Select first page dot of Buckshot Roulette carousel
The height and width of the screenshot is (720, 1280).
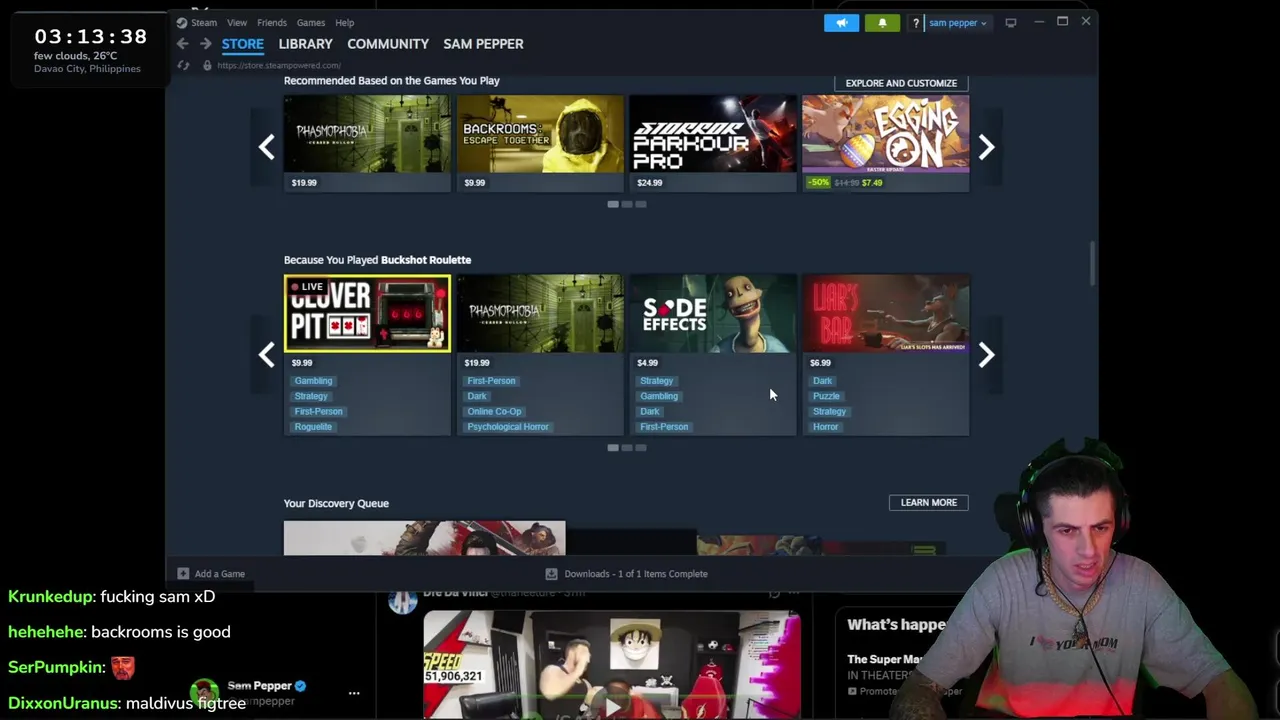[x=613, y=448]
